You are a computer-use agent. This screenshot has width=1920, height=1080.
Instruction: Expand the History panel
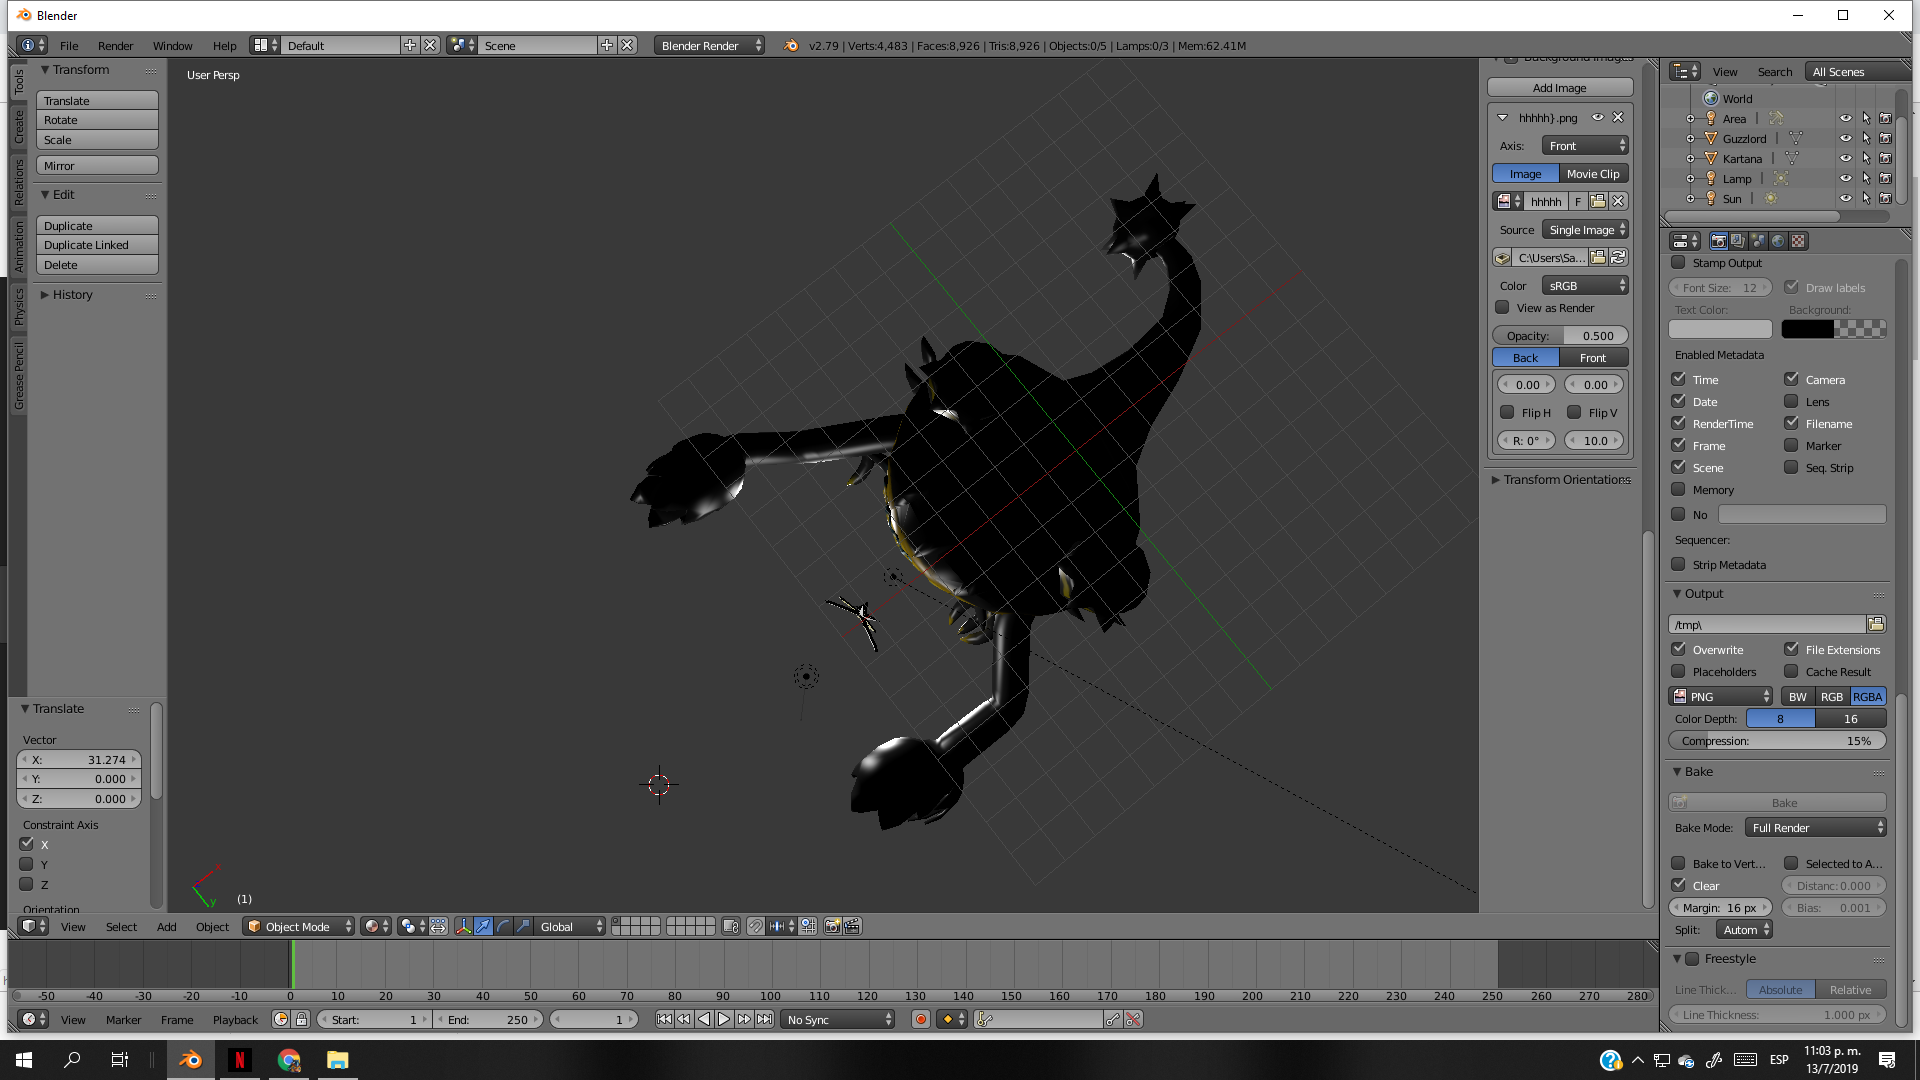coord(70,294)
